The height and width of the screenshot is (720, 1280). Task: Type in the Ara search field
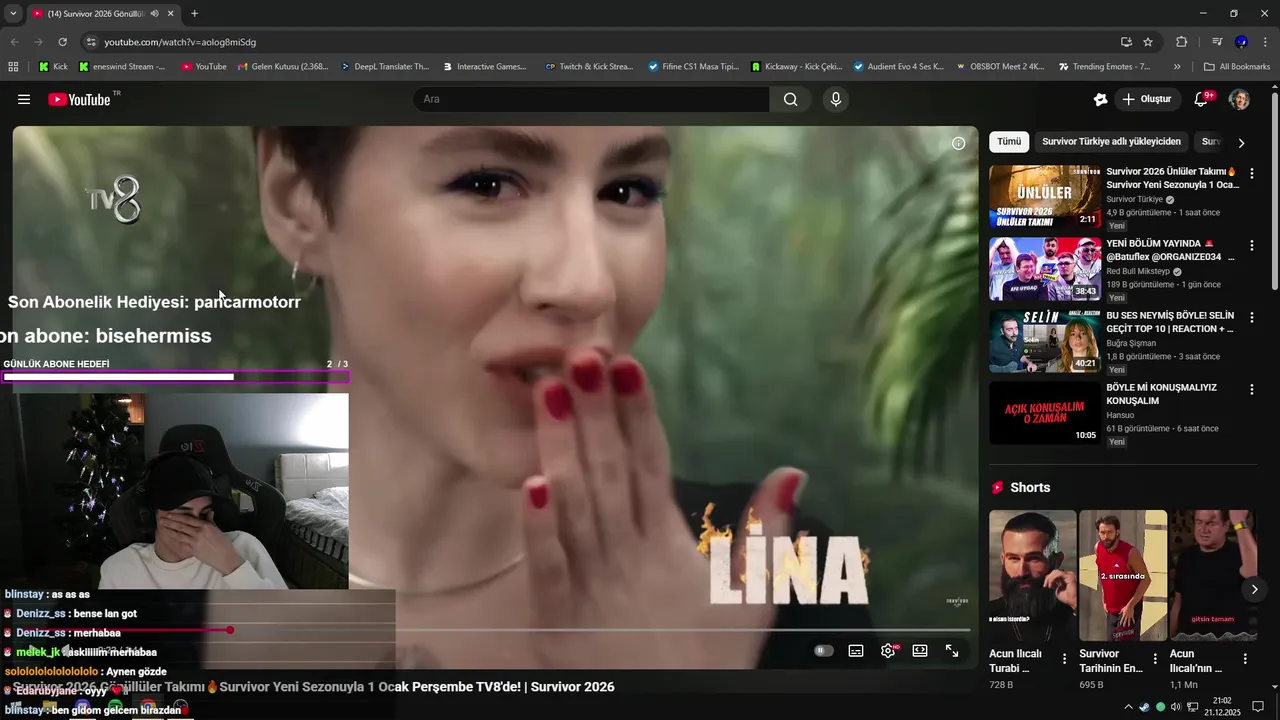pyautogui.click(x=591, y=99)
